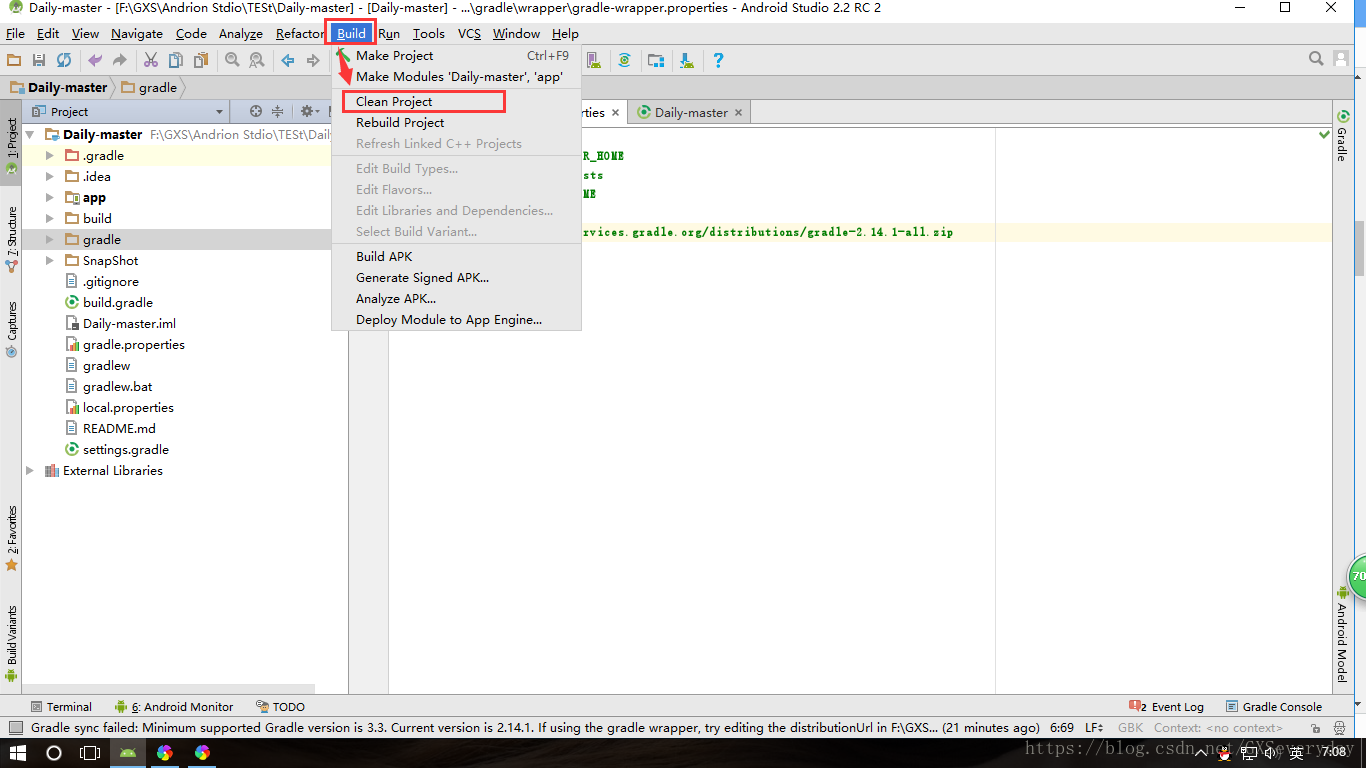Click the Forward navigation arrow

tap(313, 60)
